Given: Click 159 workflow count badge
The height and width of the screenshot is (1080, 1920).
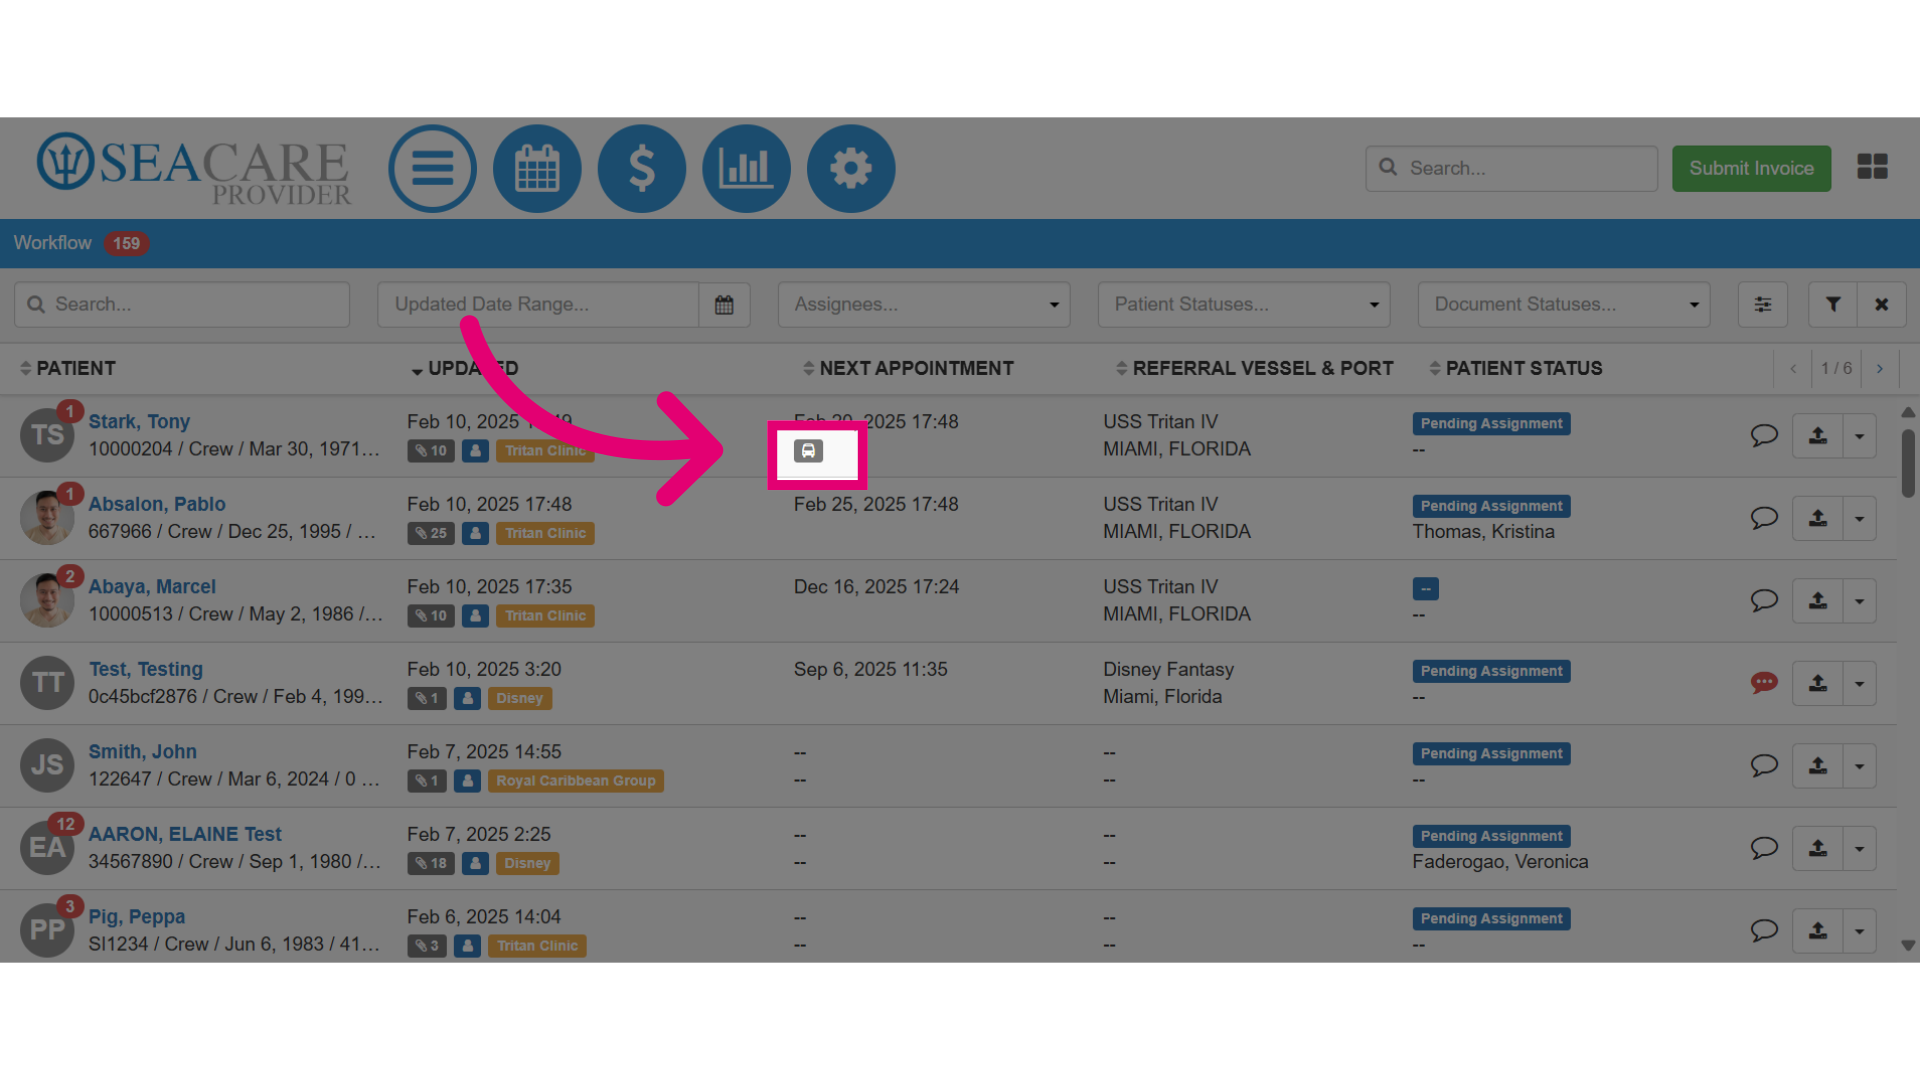Looking at the screenshot, I should click(126, 243).
